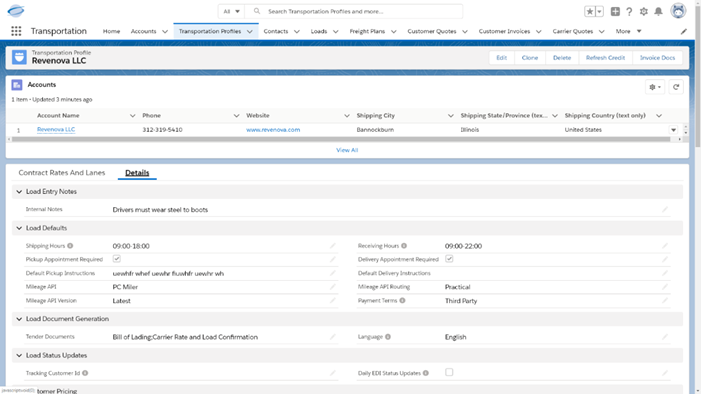Collapse the Load Defaults section

[19, 228]
